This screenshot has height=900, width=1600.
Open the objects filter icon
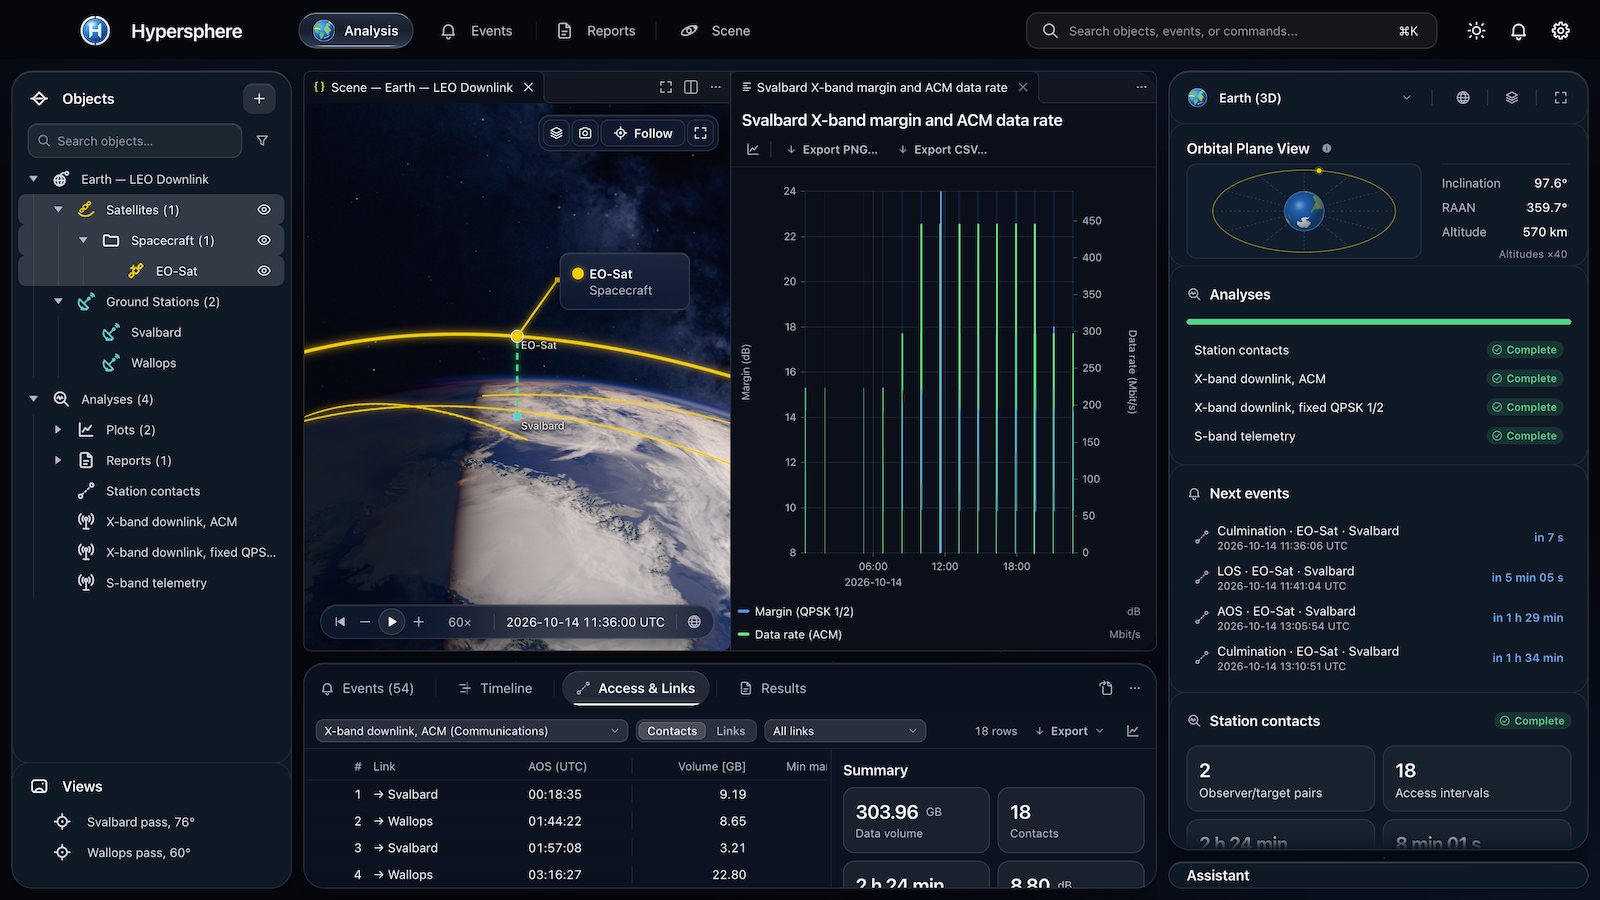click(262, 141)
